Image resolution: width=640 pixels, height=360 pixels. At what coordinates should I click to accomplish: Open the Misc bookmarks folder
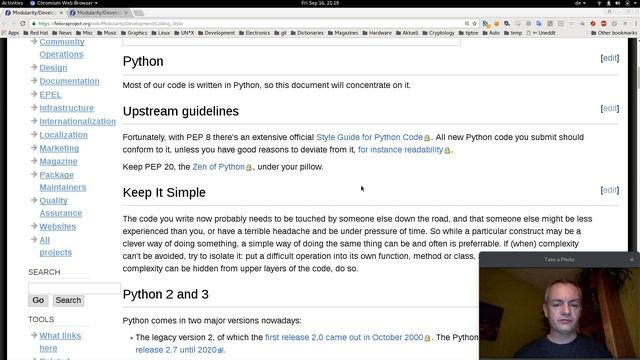tap(84, 33)
